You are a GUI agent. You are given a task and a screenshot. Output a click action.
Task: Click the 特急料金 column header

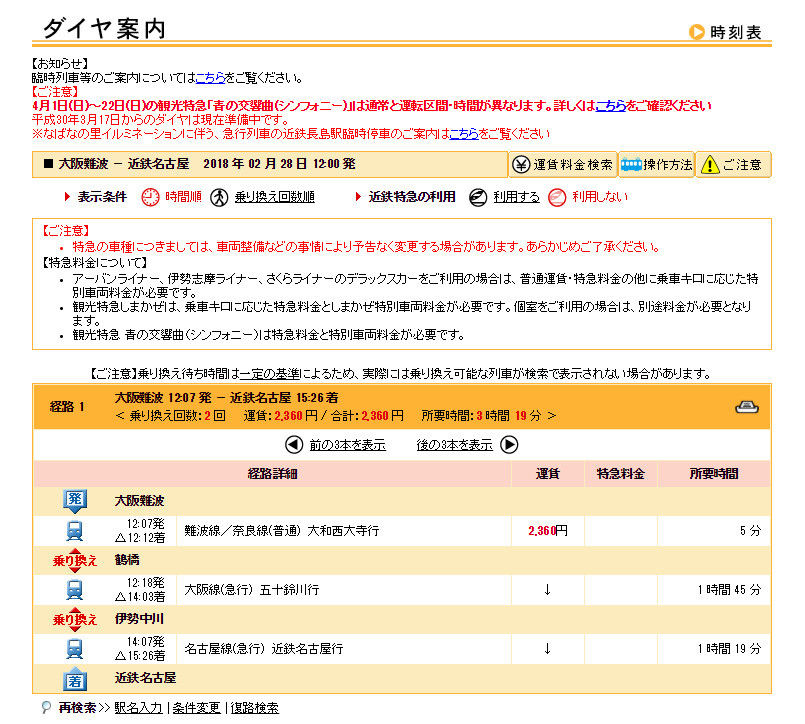click(x=620, y=474)
